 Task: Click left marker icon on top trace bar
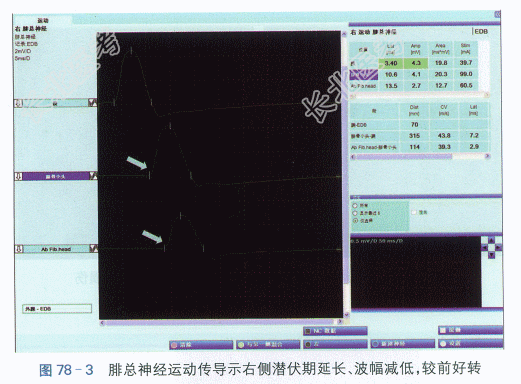coord(19,103)
